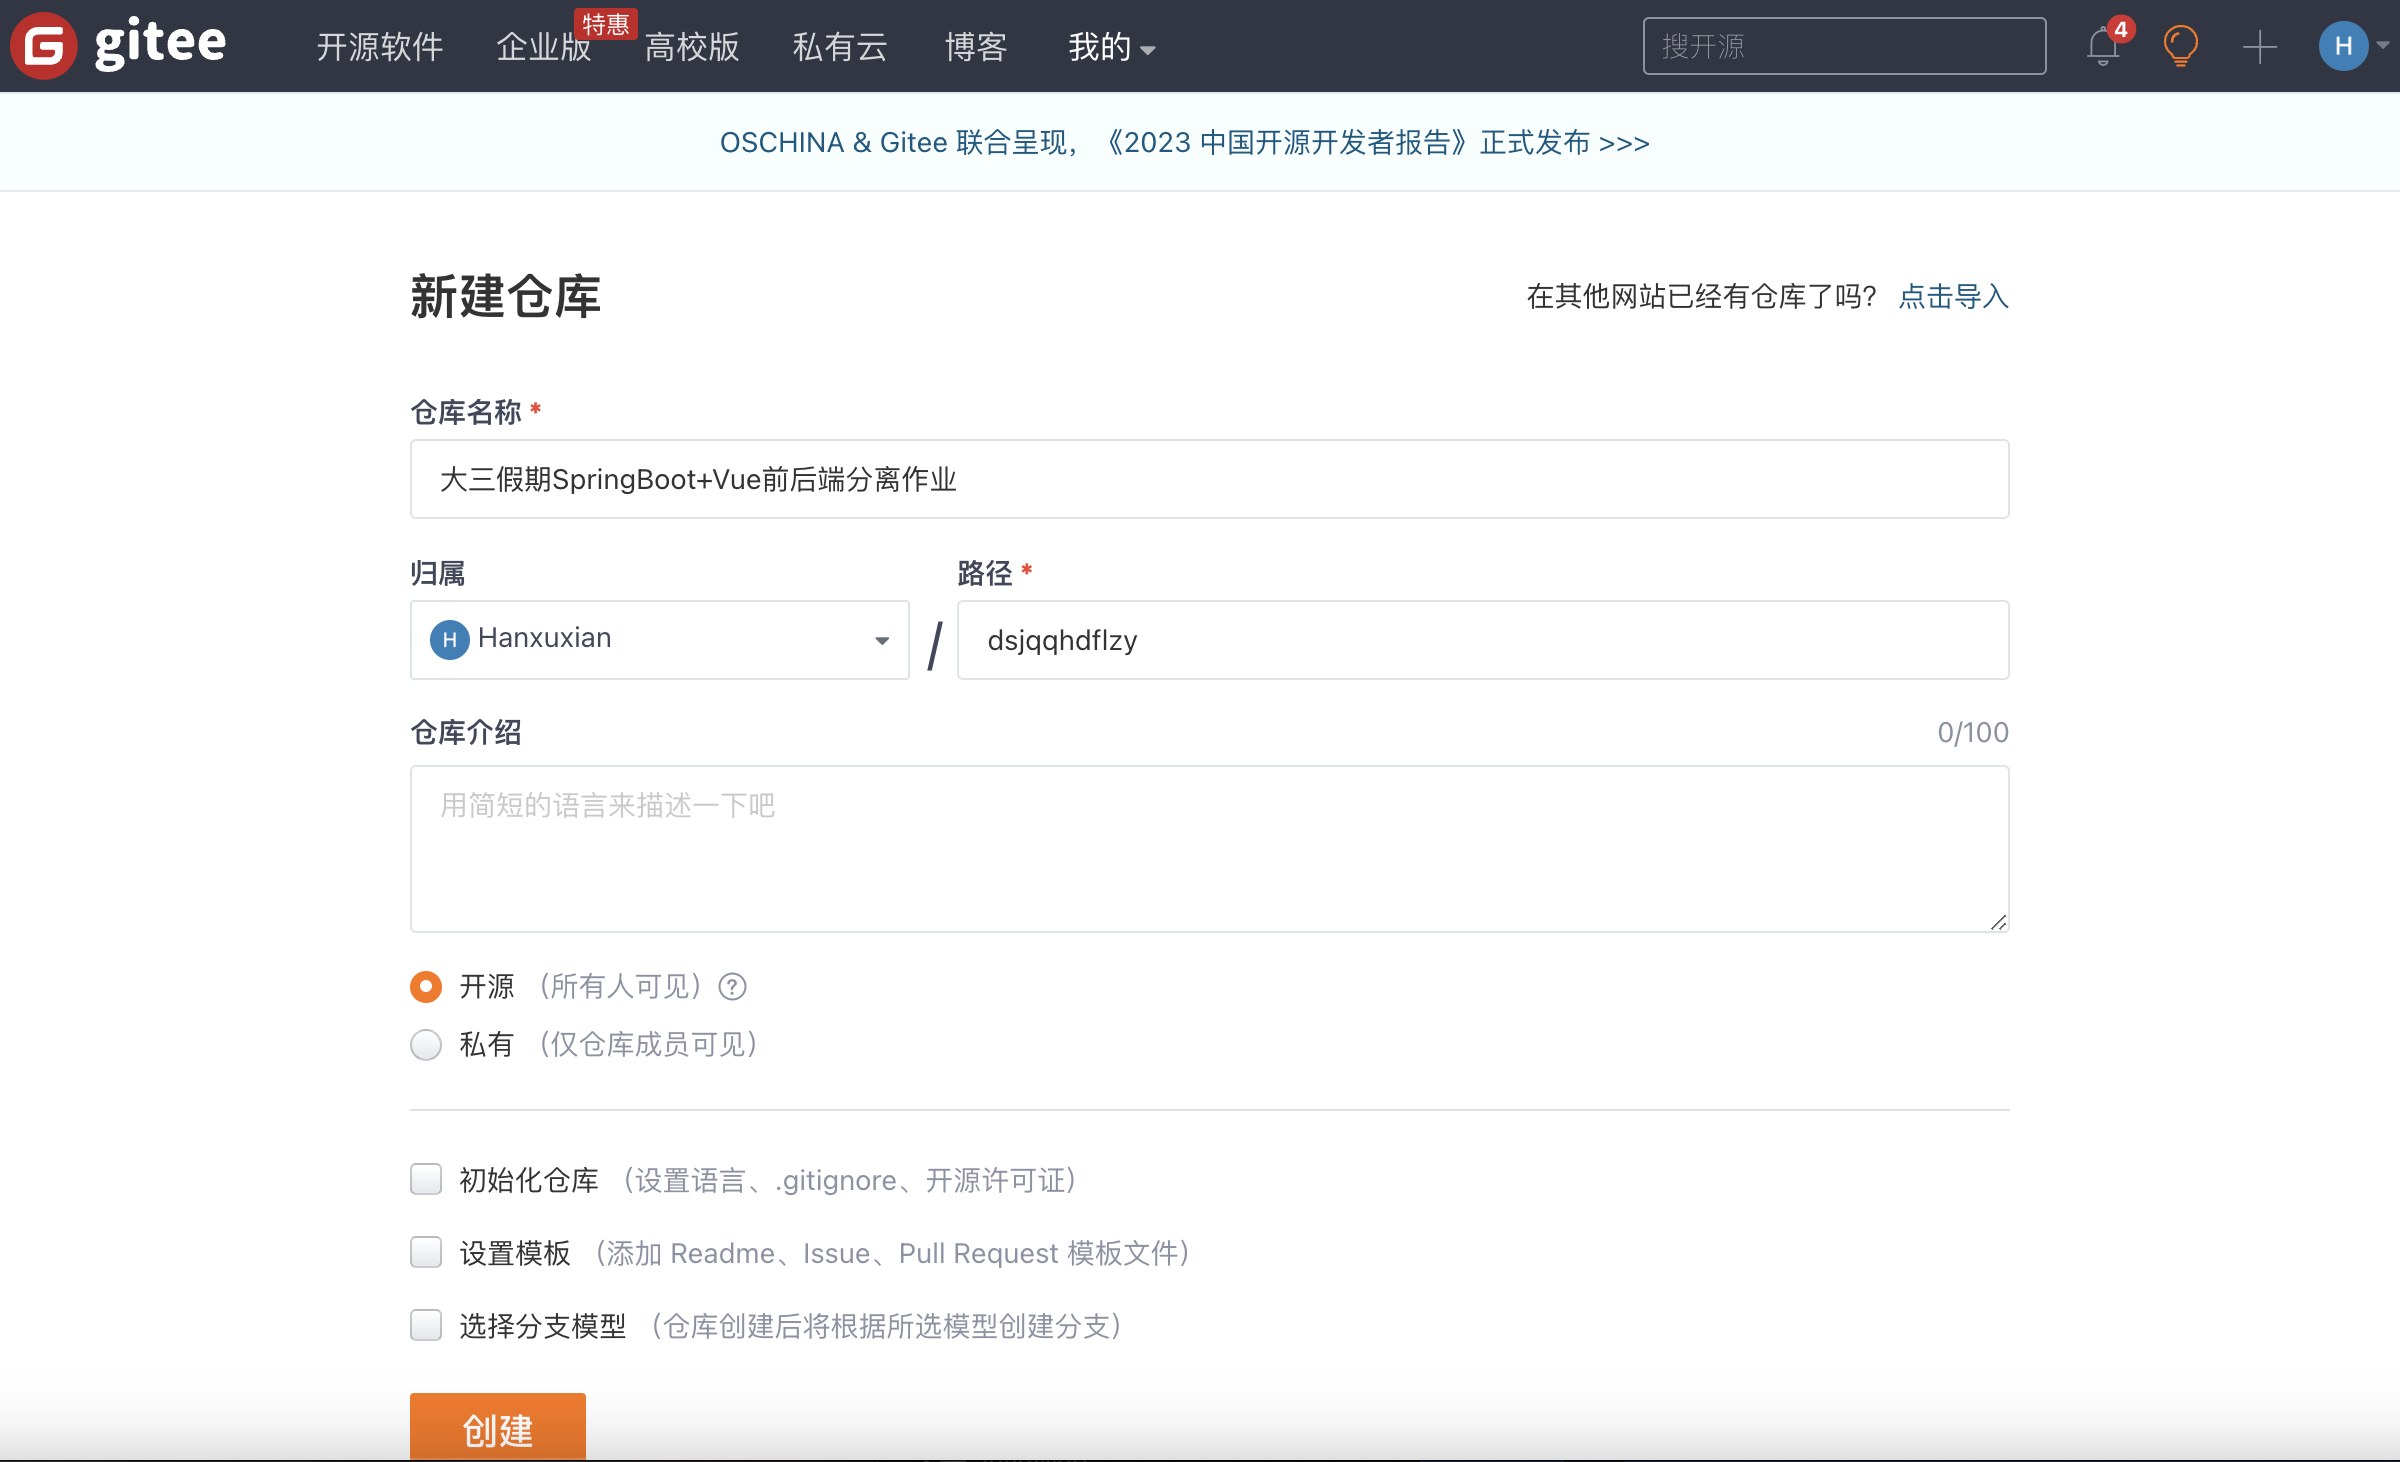Click the 点击导入 link
The height and width of the screenshot is (1462, 2400).
[x=1953, y=297]
